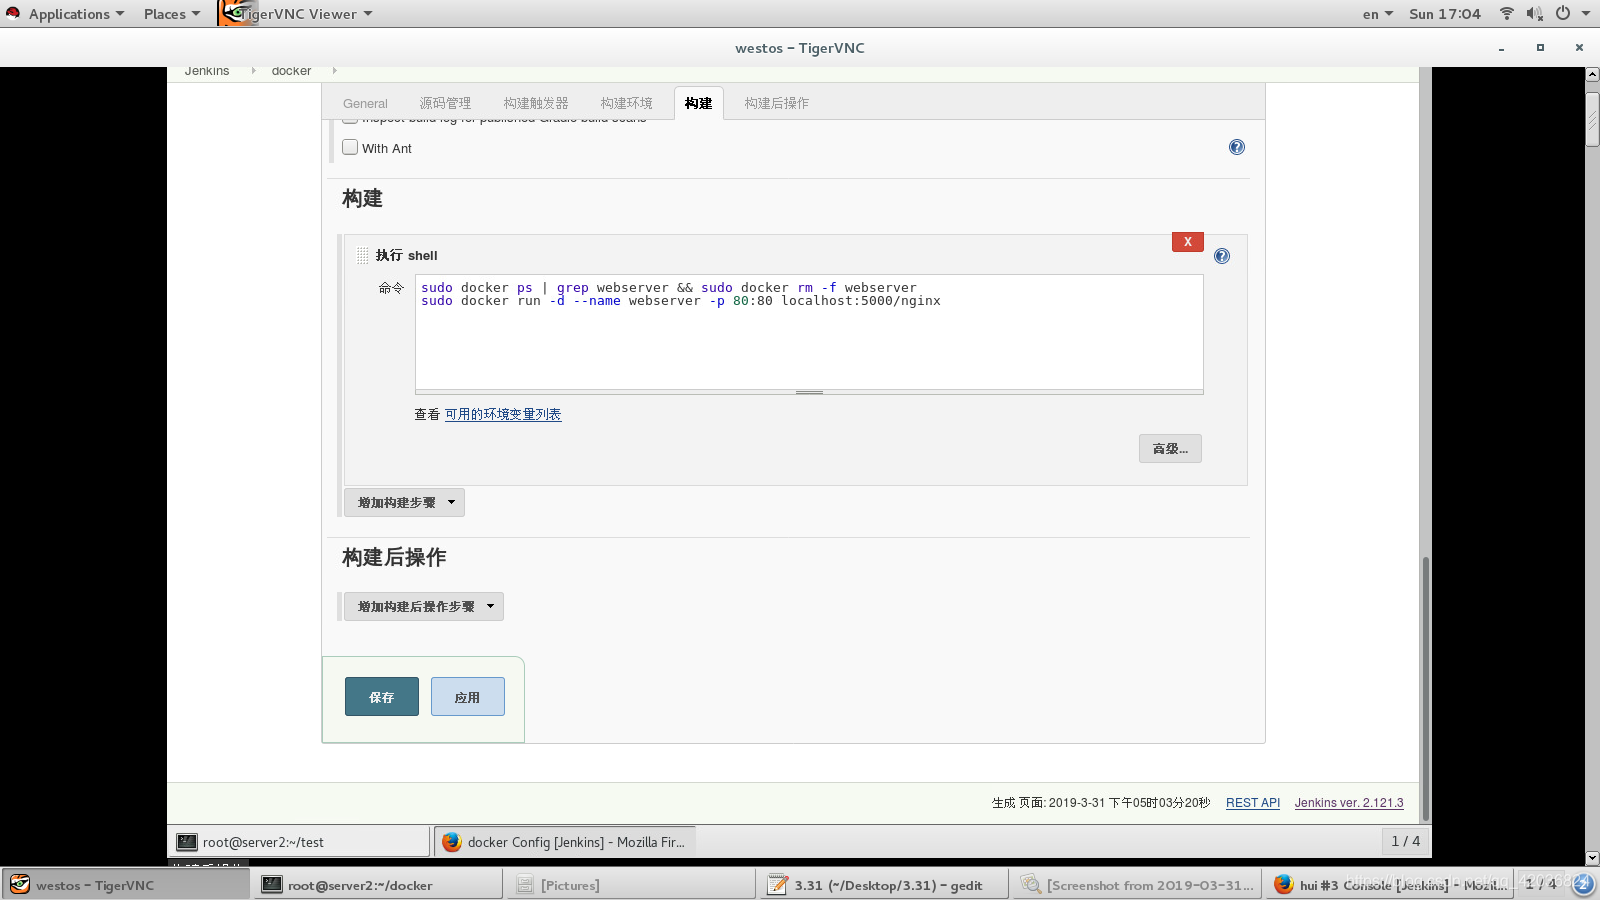Open the en input language dropdown
The image size is (1600, 900).
[1377, 14]
